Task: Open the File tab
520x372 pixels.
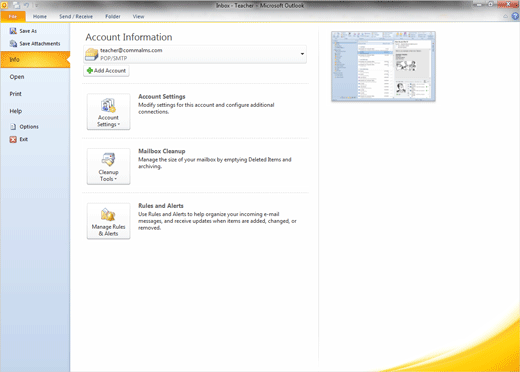Action: [13, 16]
